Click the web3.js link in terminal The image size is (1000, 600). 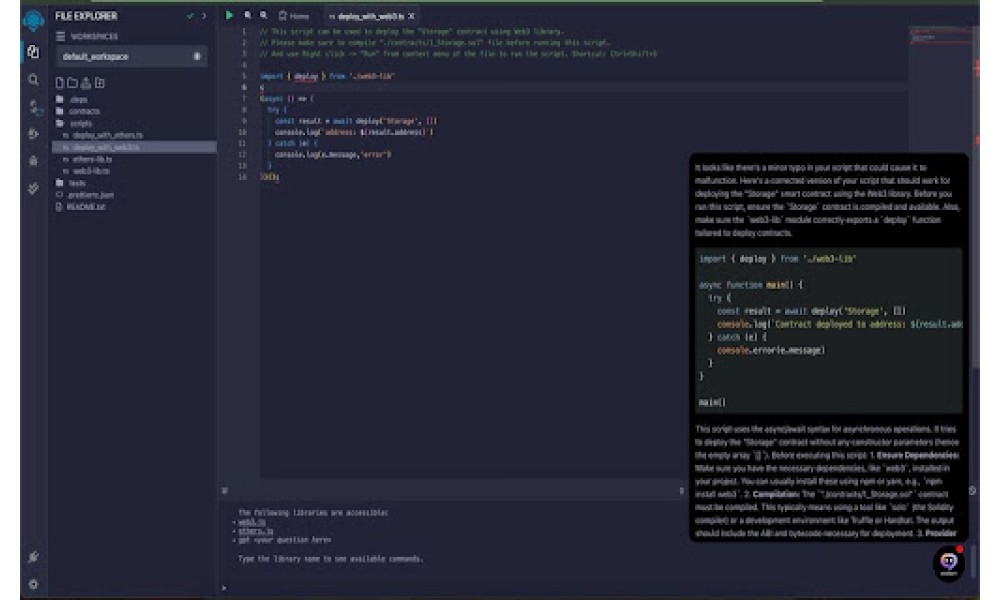(x=251, y=522)
